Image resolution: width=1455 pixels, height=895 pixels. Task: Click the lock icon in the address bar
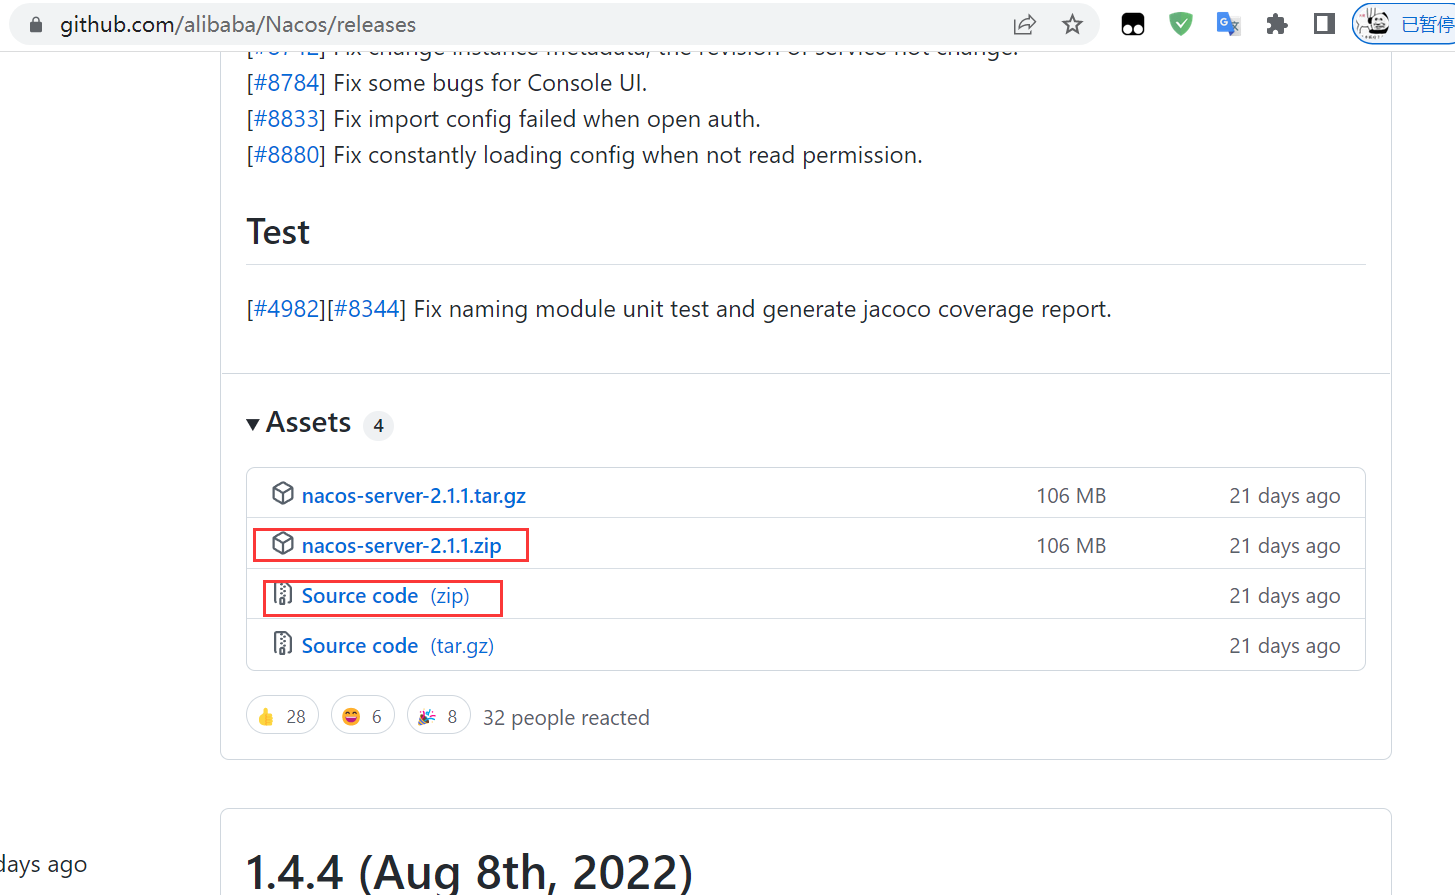[x=36, y=25]
